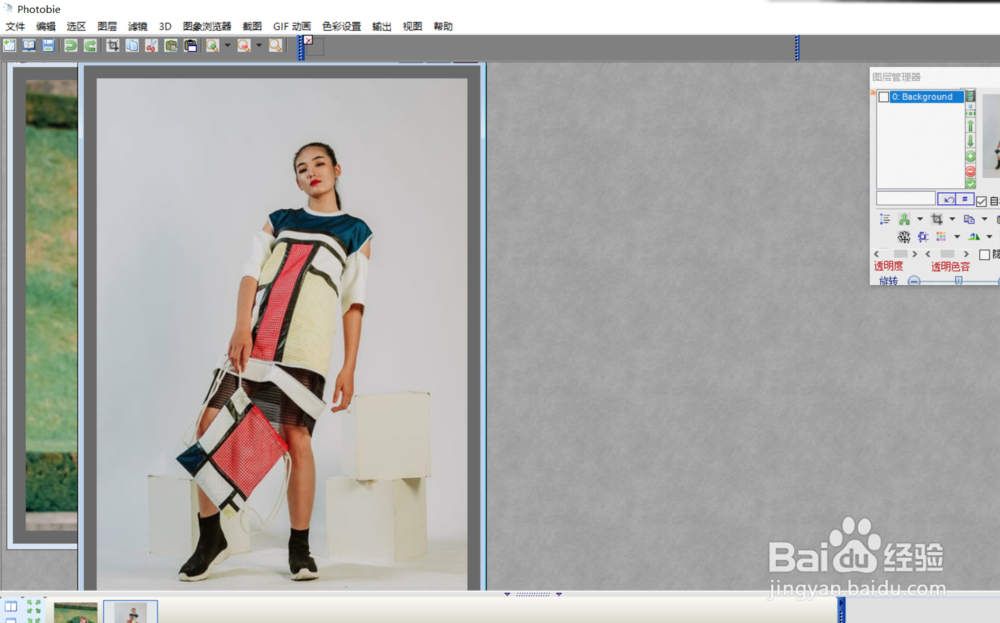Delete layer with red minus icon

coord(971,171)
